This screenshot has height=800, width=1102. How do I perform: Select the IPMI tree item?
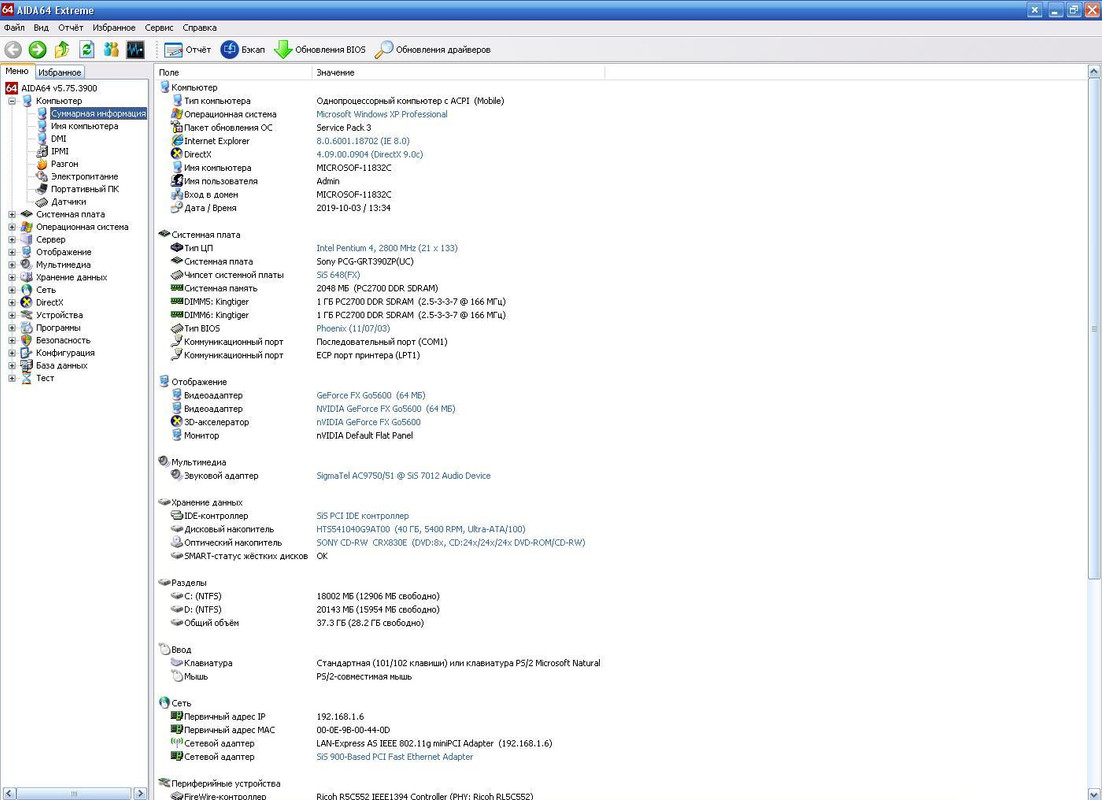60,151
